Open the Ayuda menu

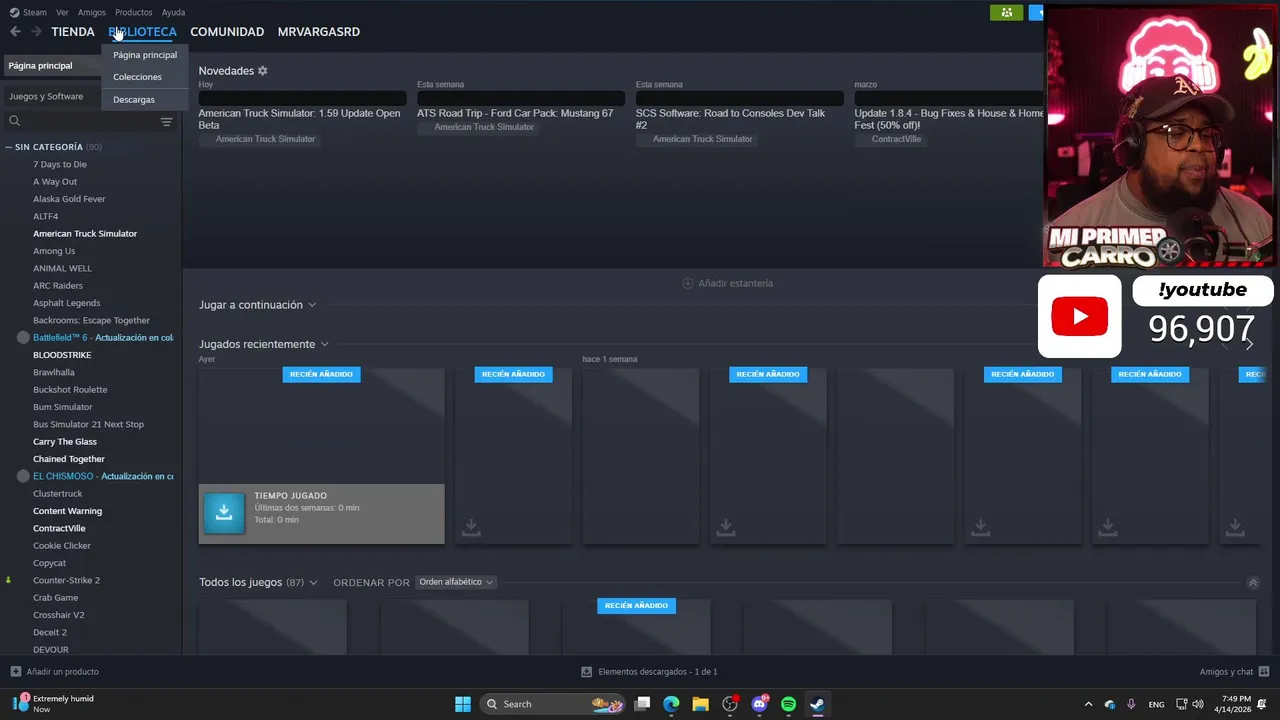pos(173,12)
